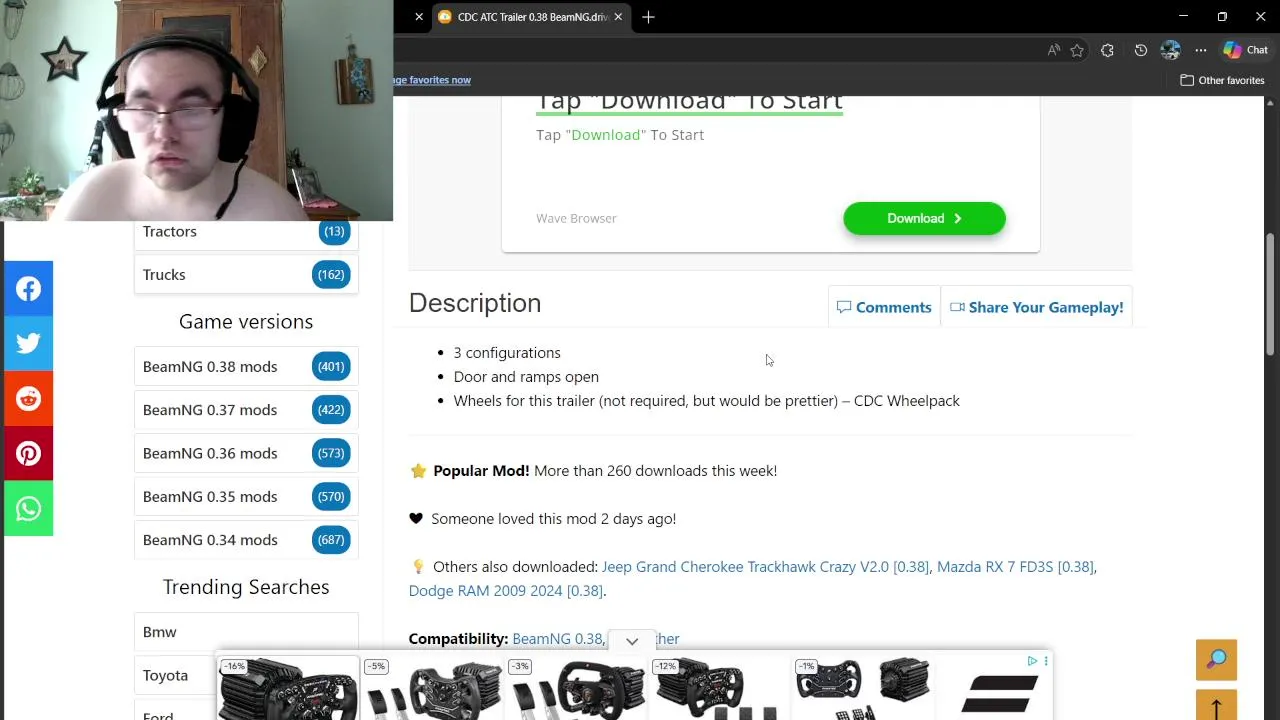This screenshot has width=1280, height=720.
Task: Open Jeep Grand Cherokee Trackhawk mod link
Action: pos(765,567)
